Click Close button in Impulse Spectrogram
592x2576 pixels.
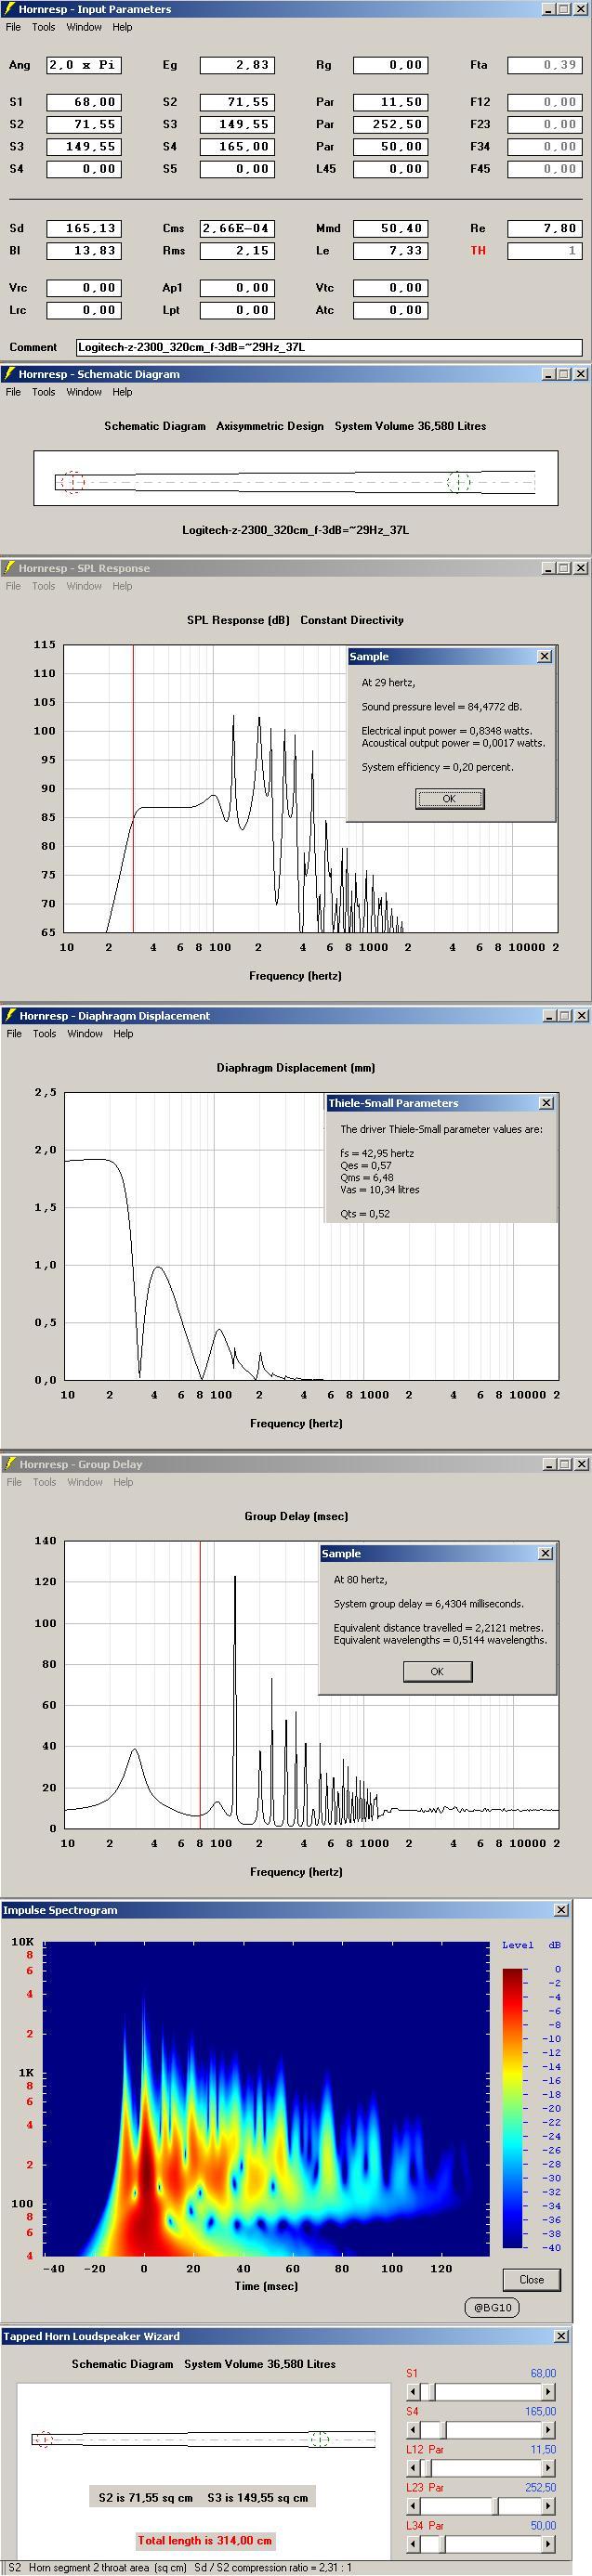tap(531, 2280)
